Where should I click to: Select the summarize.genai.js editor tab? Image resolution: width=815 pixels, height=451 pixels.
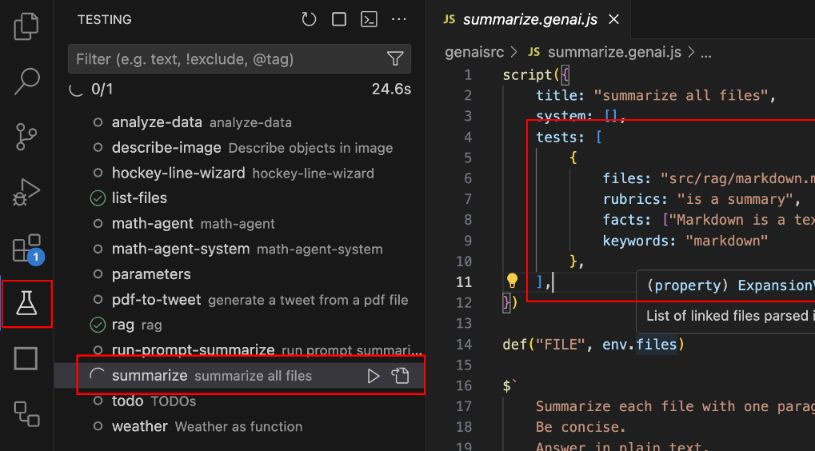[530, 20]
